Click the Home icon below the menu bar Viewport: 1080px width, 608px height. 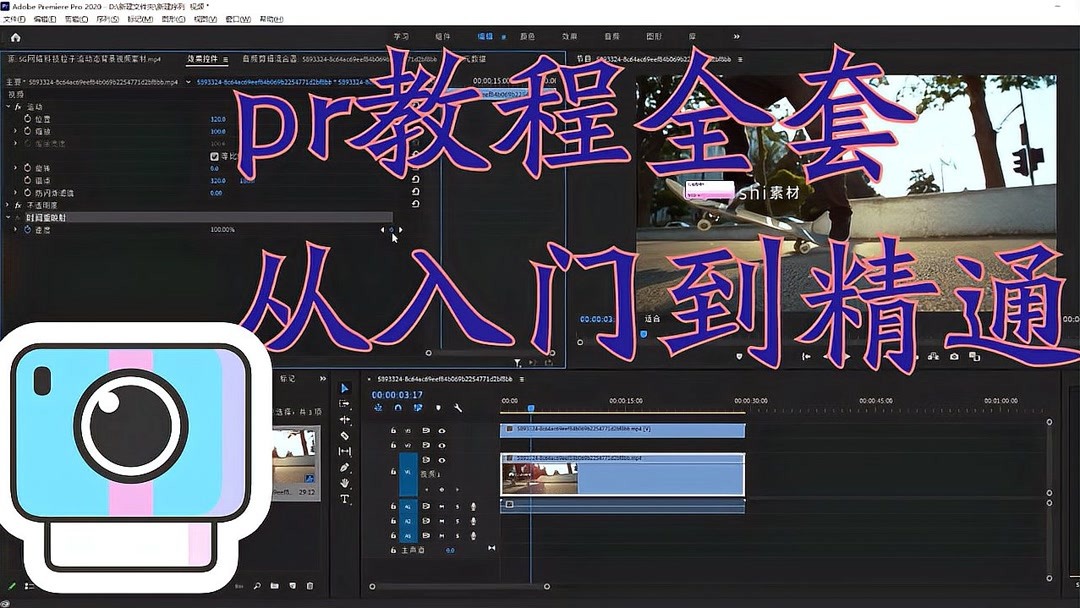tap(14, 36)
